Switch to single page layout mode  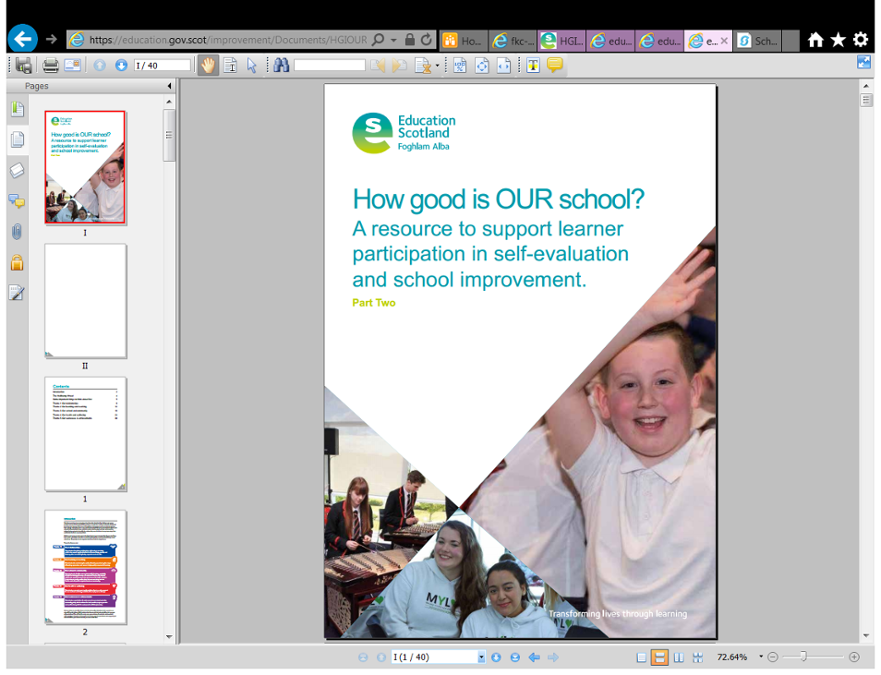click(641, 657)
